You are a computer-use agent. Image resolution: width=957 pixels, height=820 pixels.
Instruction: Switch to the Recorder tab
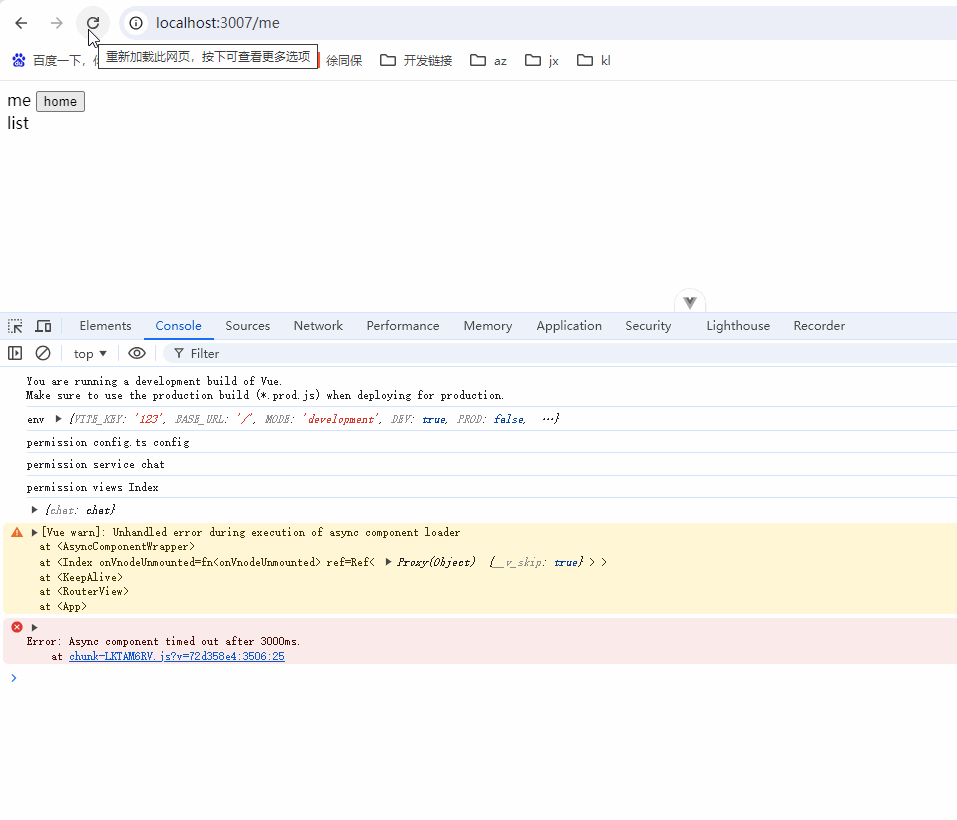click(x=819, y=326)
